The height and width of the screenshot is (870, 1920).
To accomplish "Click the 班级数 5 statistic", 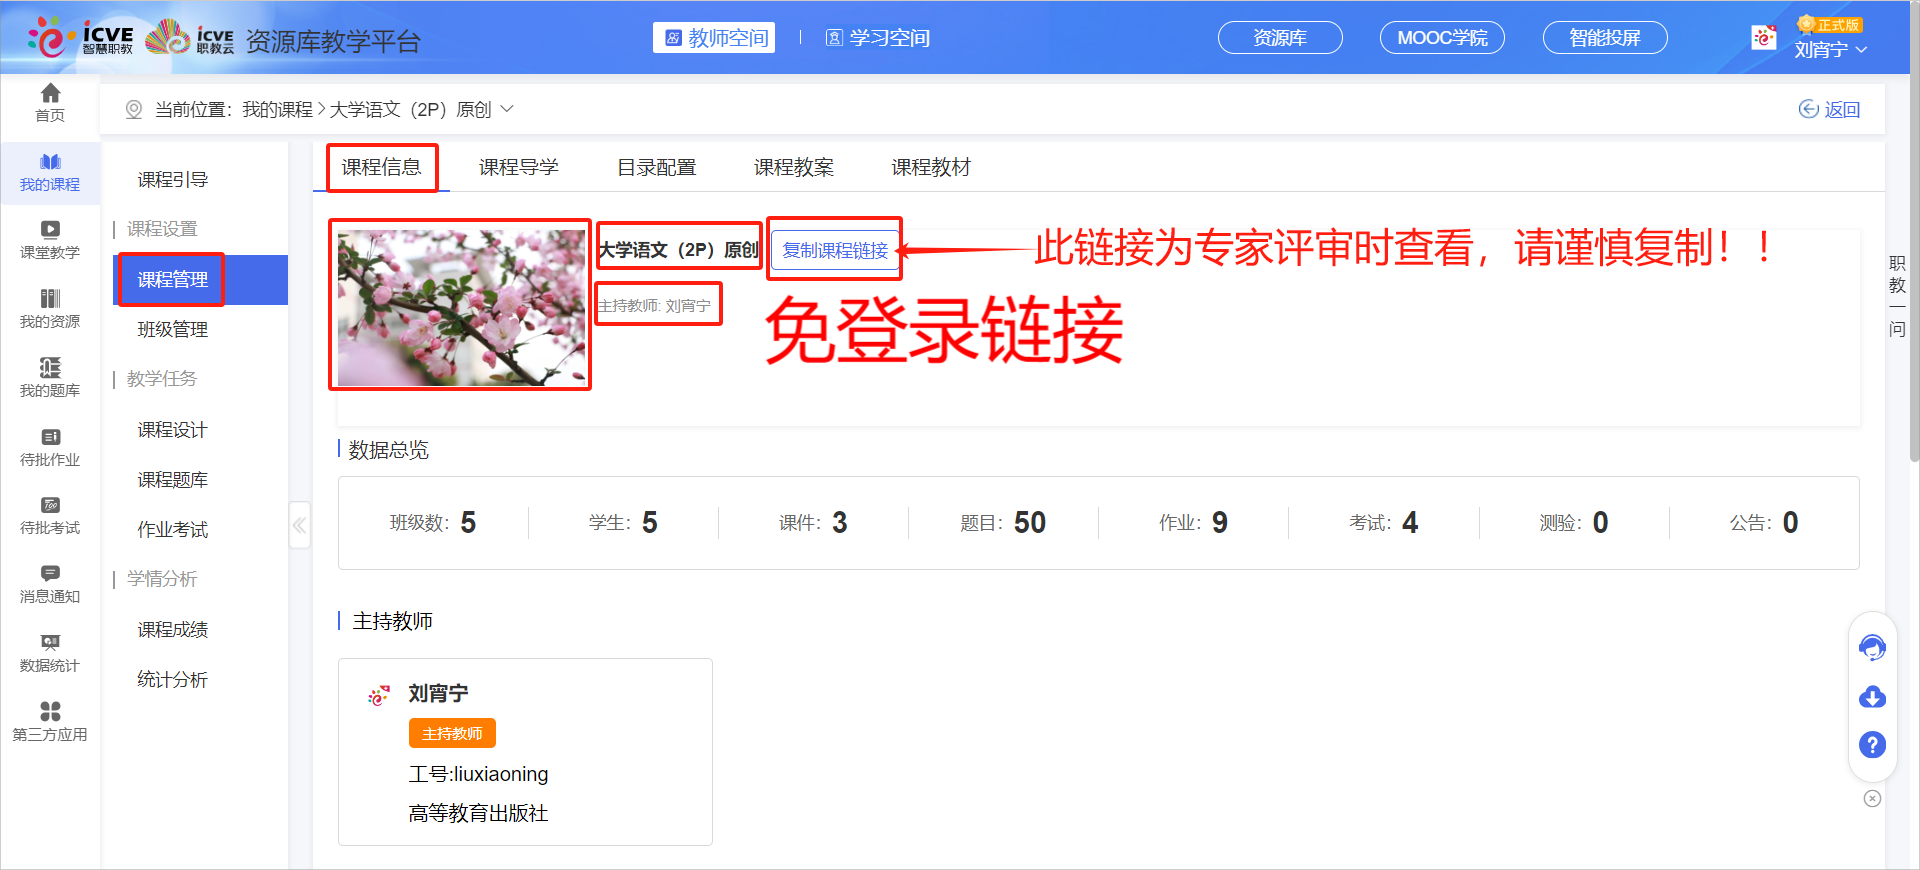I will tap(432, 523).
